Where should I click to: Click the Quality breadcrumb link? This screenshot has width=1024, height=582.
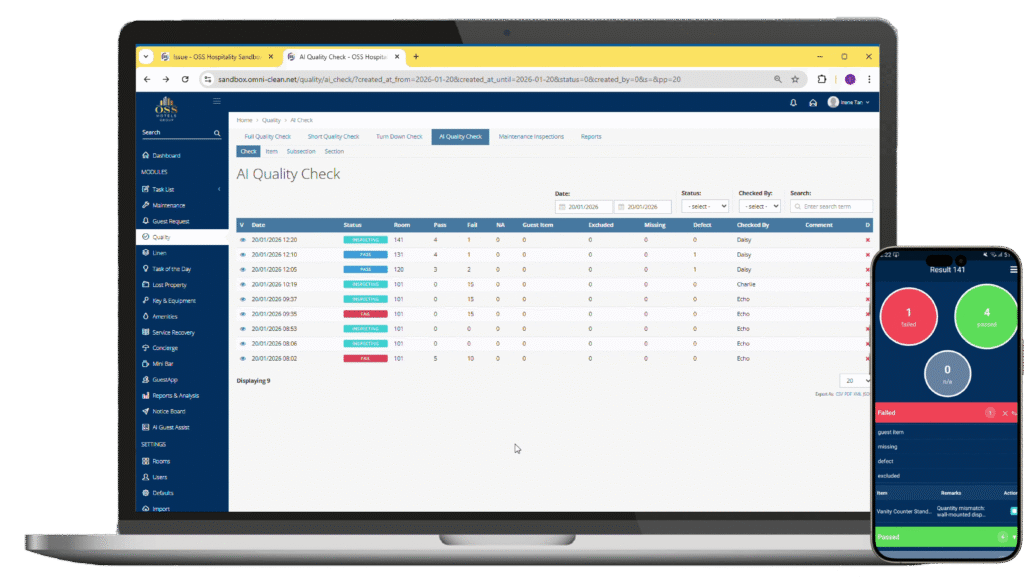(x=271, y=120)
